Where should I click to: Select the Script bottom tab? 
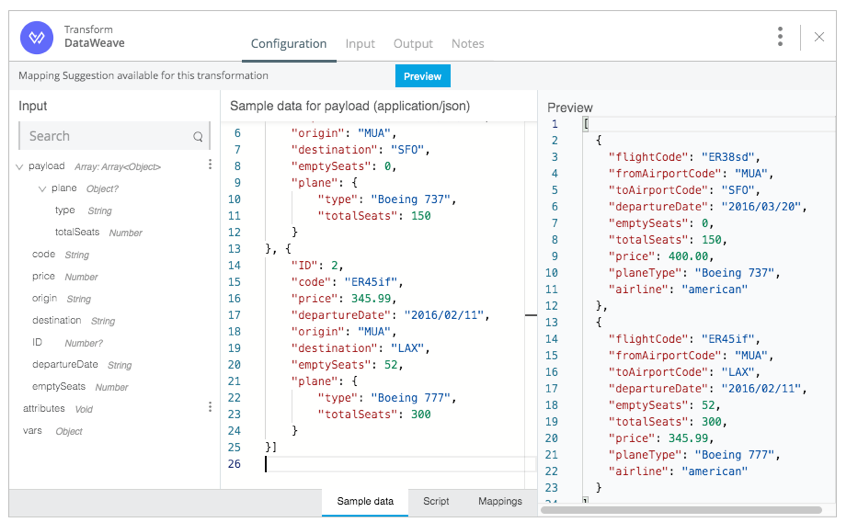click(x=436, y=502)
